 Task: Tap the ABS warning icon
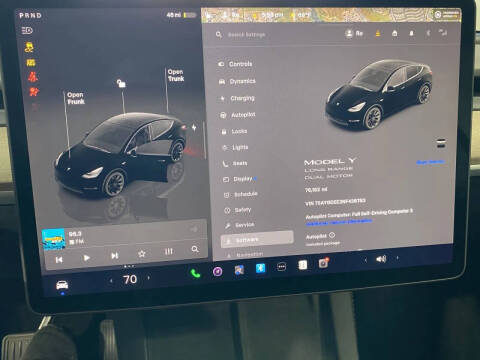coord(31,63)
